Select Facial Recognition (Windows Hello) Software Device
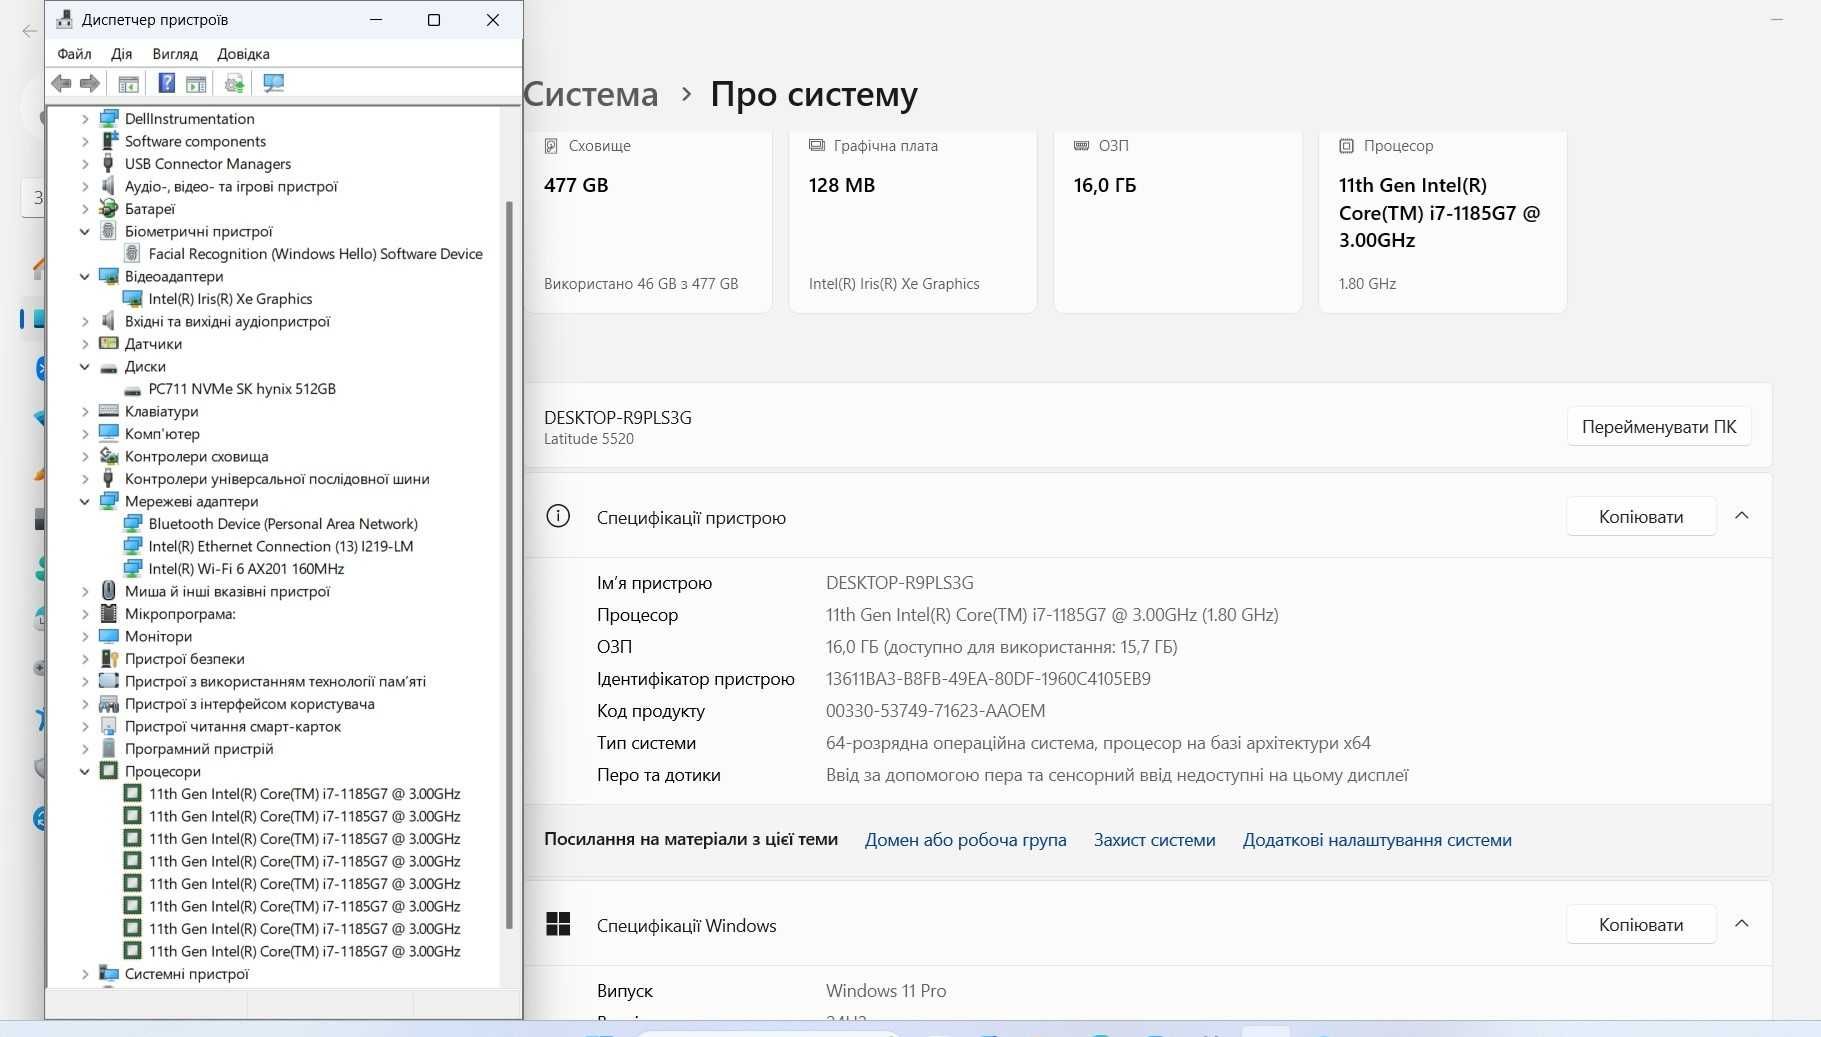 pos(315,254)
